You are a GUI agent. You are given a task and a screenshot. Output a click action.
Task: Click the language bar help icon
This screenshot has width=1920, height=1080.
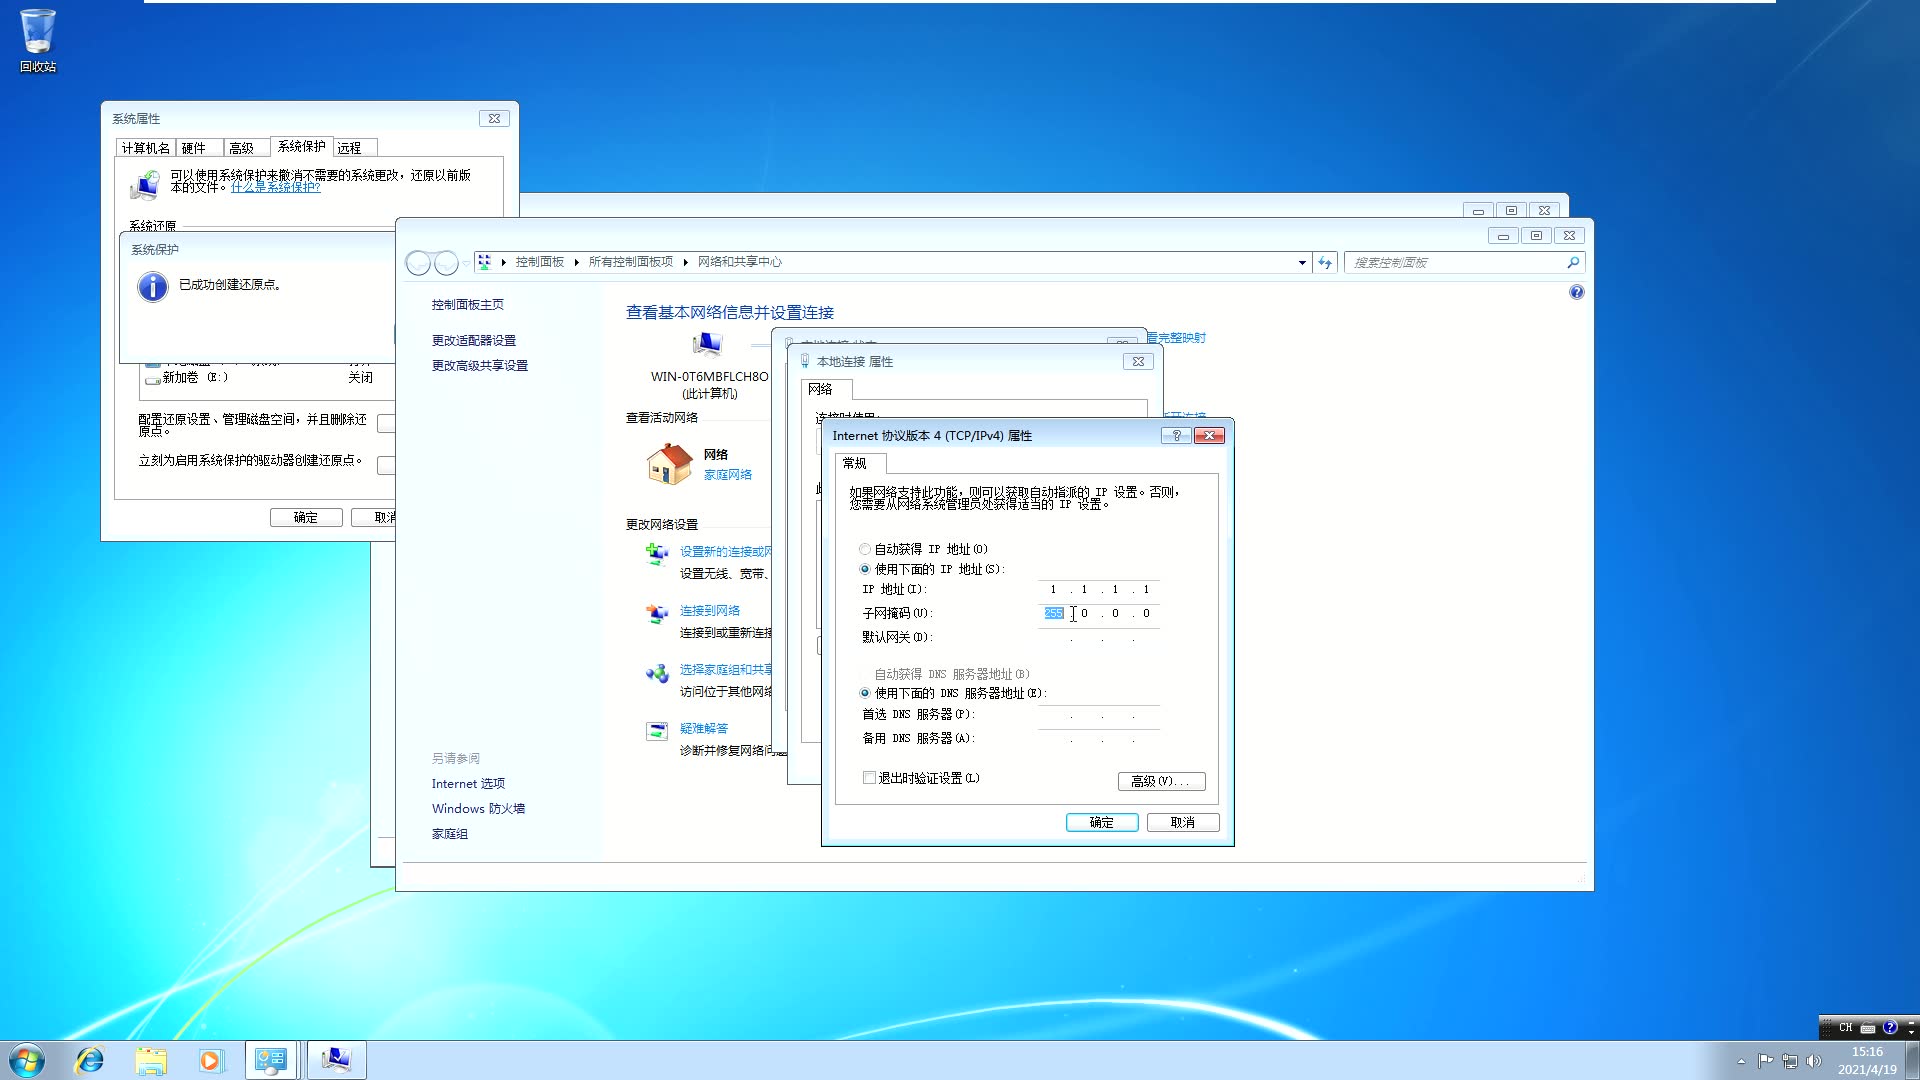(x=1890, y=1027)
